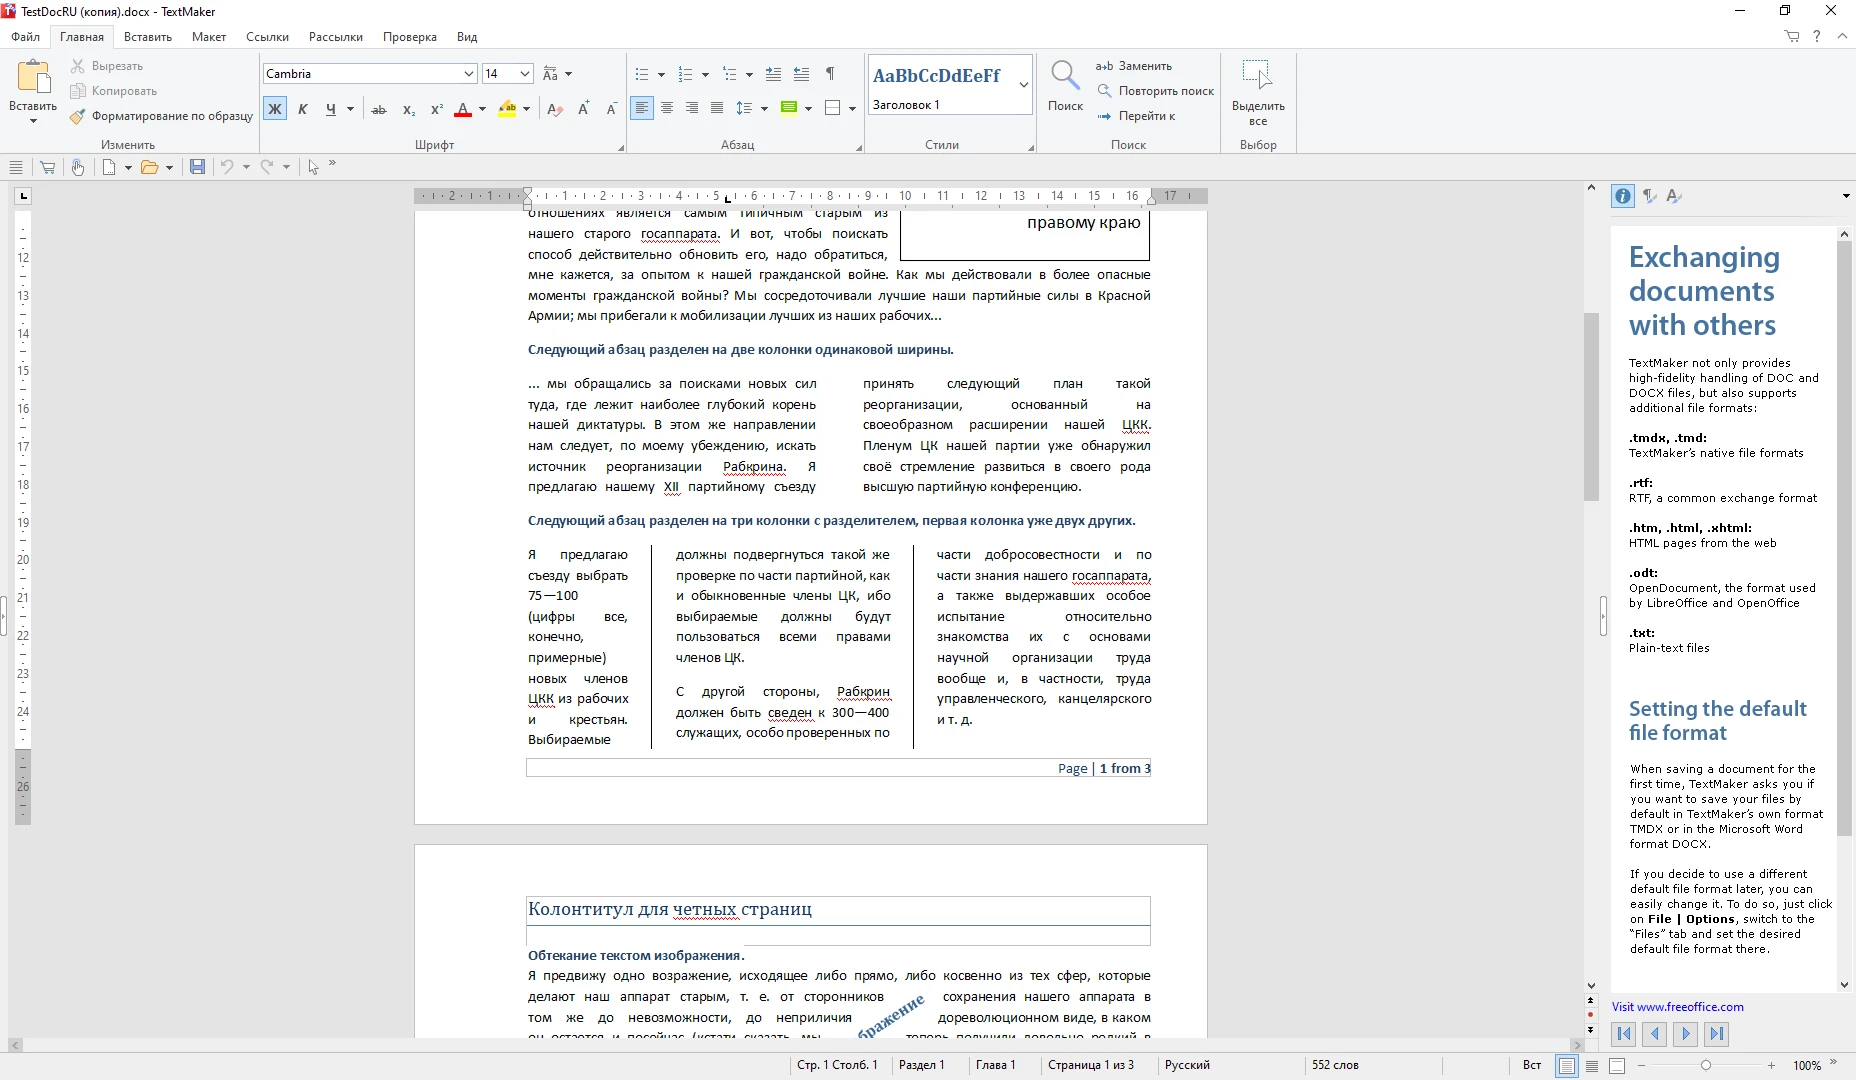Image resolution: width=1856 pixels, height=1080 pixels.
Task: Clear character formatting with eraser icon
Action: click(556, 109)
